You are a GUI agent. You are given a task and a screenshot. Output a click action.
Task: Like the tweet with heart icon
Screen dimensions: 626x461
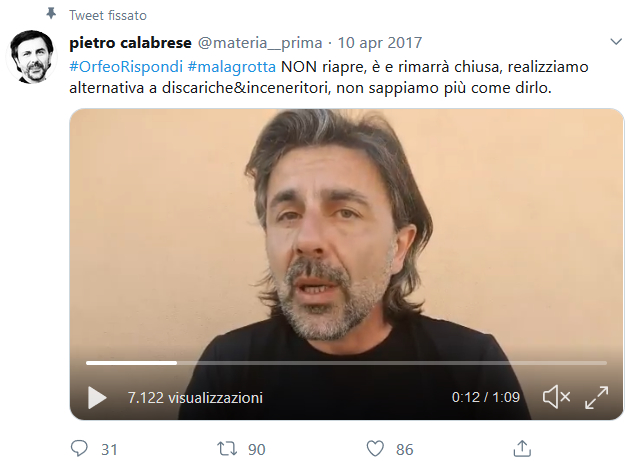(375, 449)
